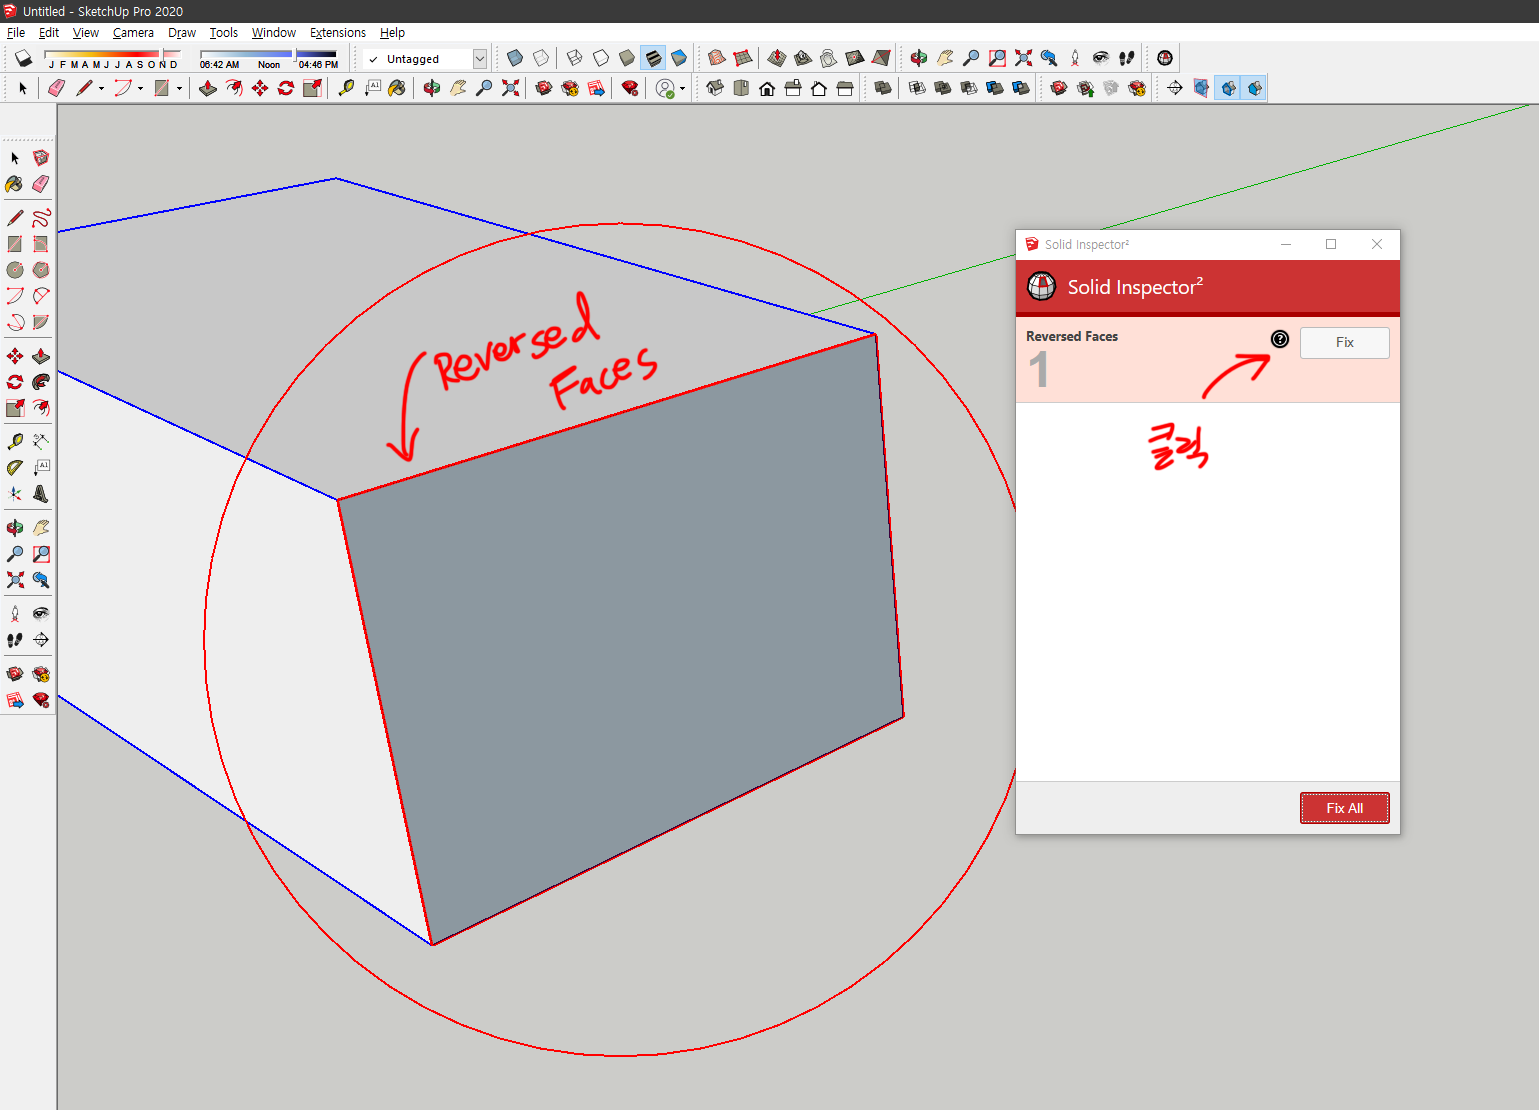
Task: Select the Sandbox Smoove tool
Action: point(777,58)
